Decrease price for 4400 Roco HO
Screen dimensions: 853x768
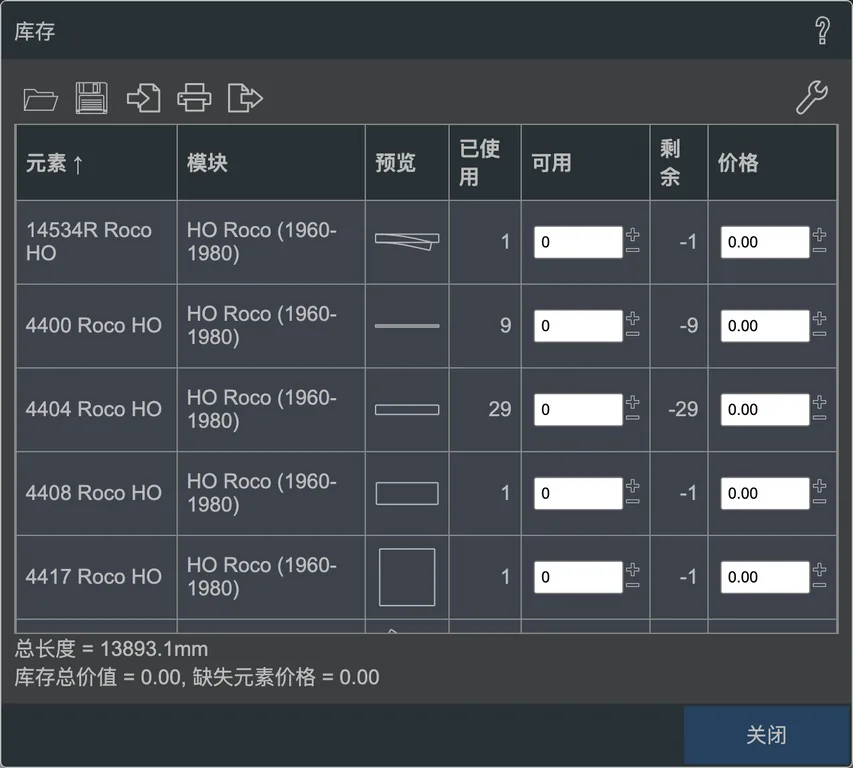[819, 334]
